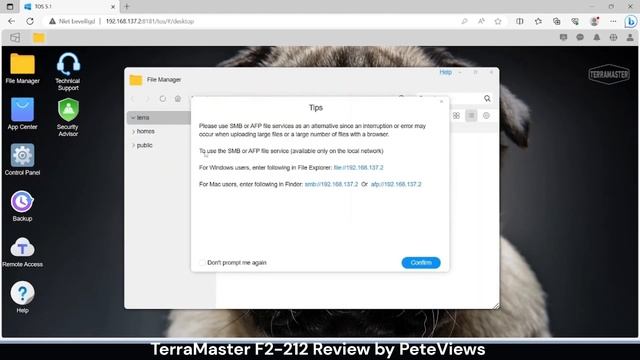Click File Manager refresh icon
This screenshot has width=640, height=360.
click(163, 99)
